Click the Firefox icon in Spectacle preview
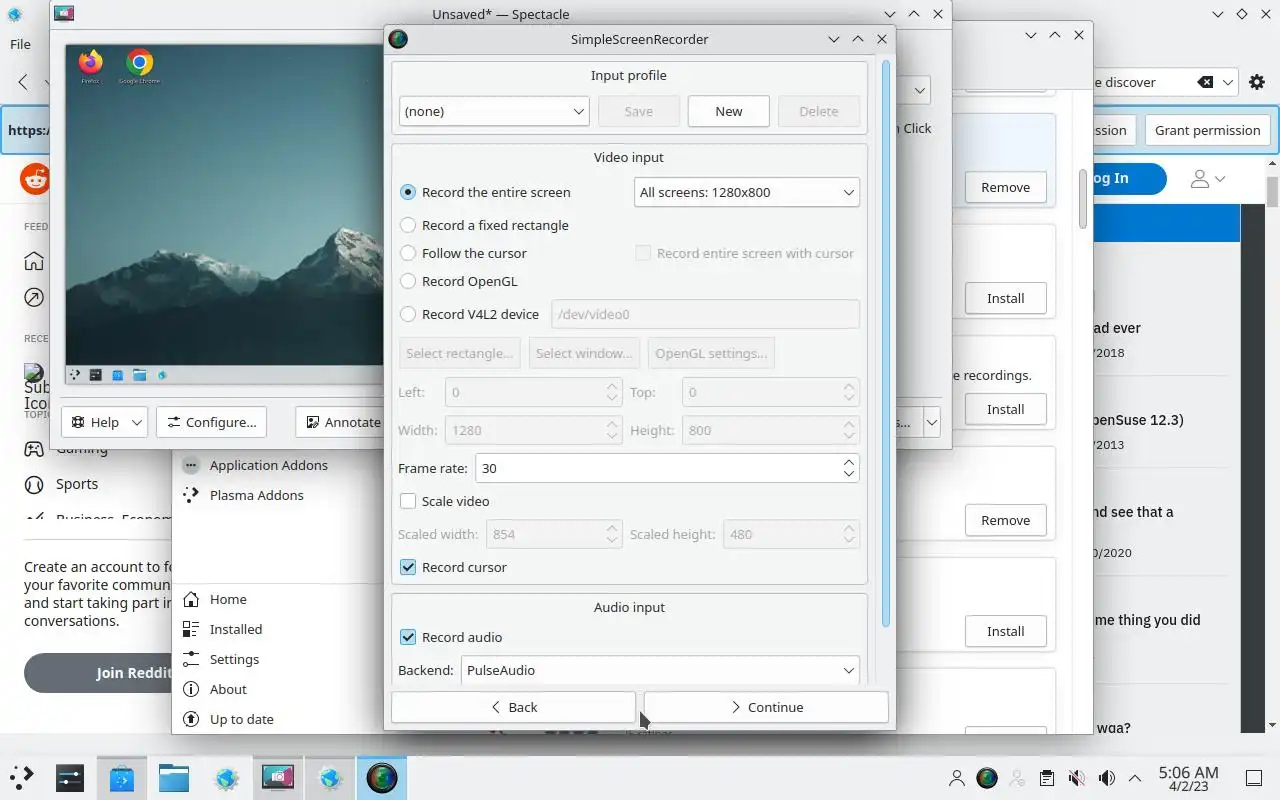The image size is (1280, 800). coord(91,64)
